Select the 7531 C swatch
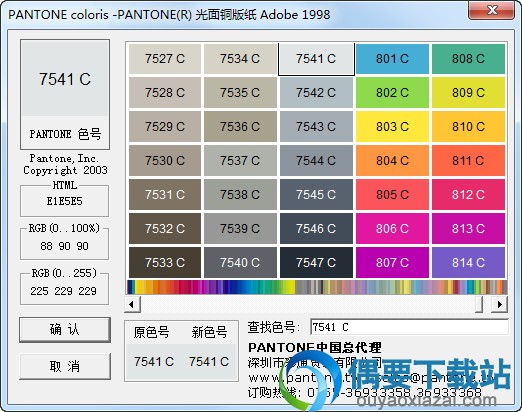522x412 pixels. (x=165, y=195)
